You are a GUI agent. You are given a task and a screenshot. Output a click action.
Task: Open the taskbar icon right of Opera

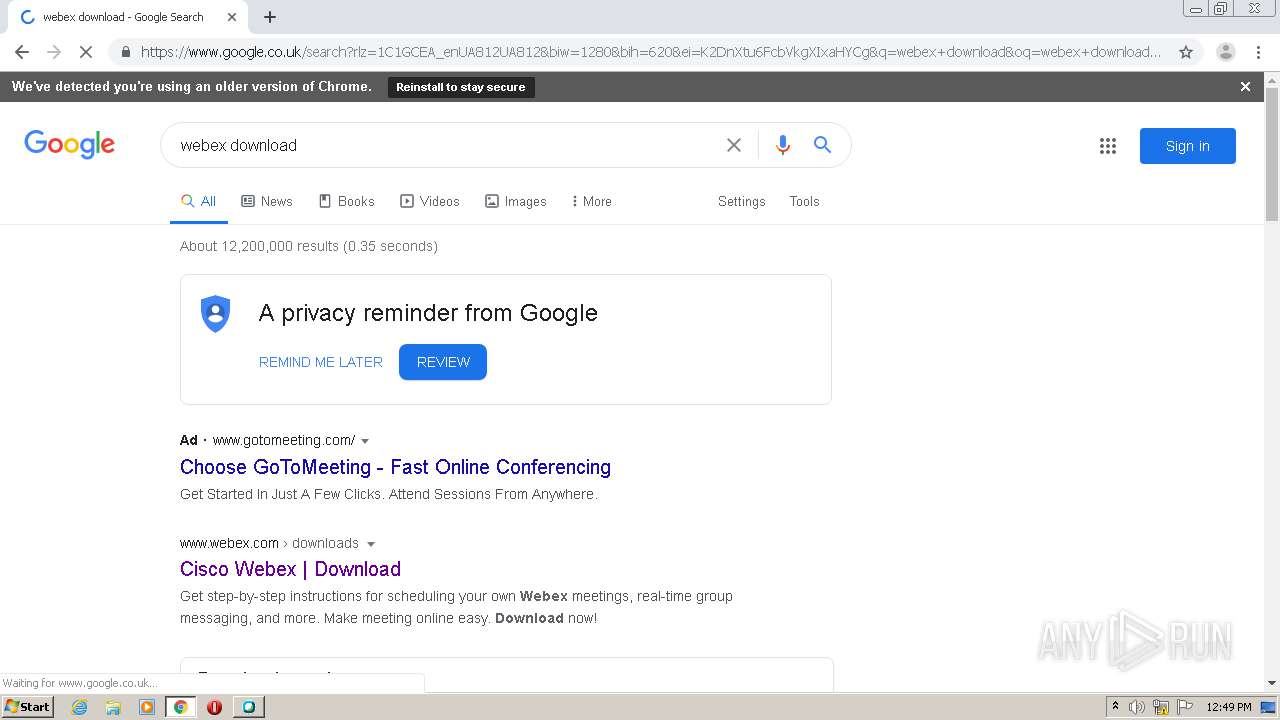[248, 707]
